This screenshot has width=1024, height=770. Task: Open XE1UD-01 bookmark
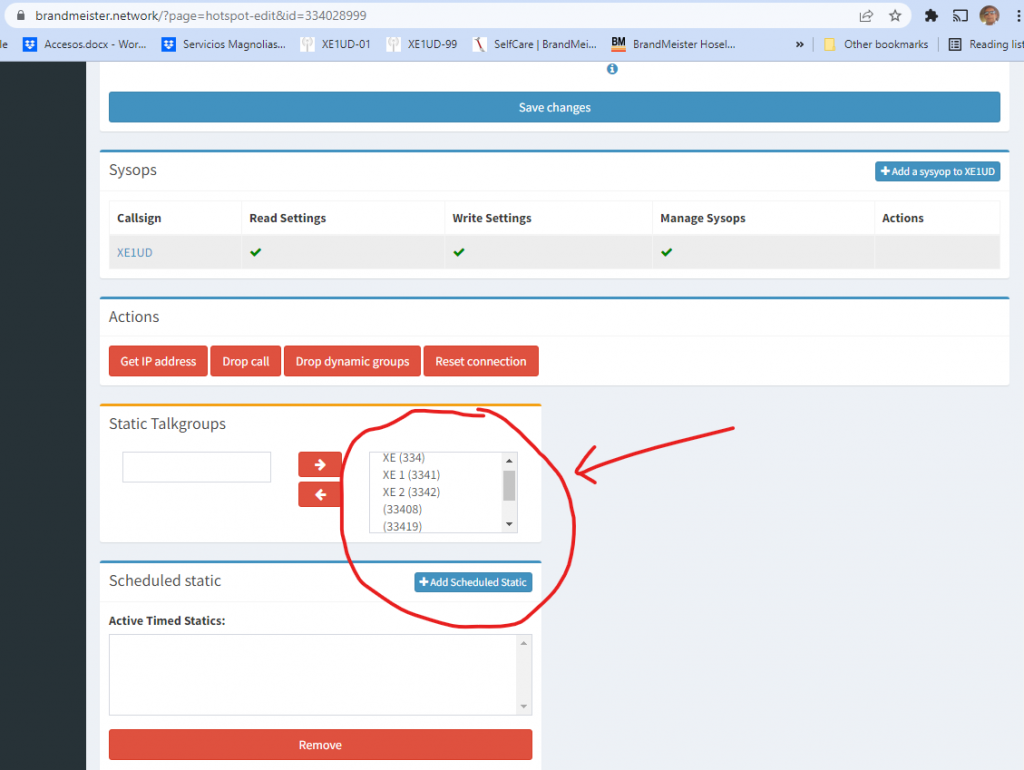[x=336, y=44]
